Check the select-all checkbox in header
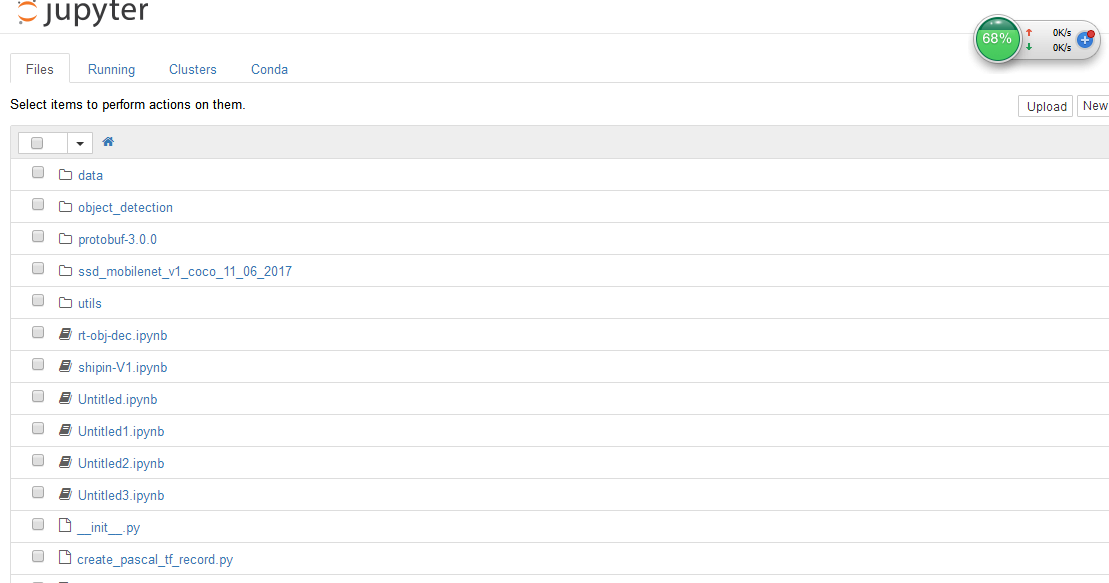The height and width of the screenshot is (583, 1109). pyautogui.click(x=37, y=143)
